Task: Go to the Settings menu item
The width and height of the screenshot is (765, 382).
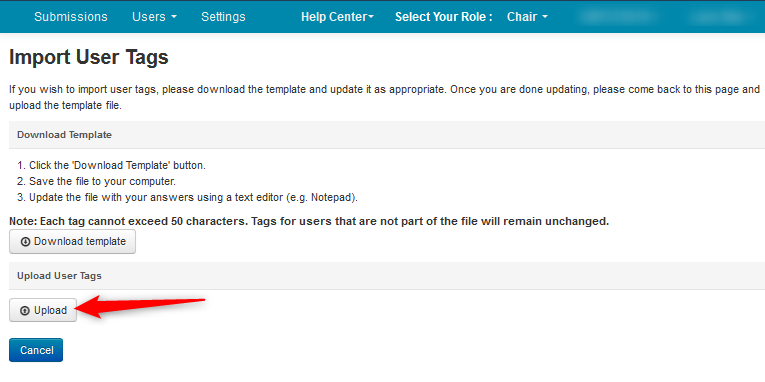Action: [223, 17]
